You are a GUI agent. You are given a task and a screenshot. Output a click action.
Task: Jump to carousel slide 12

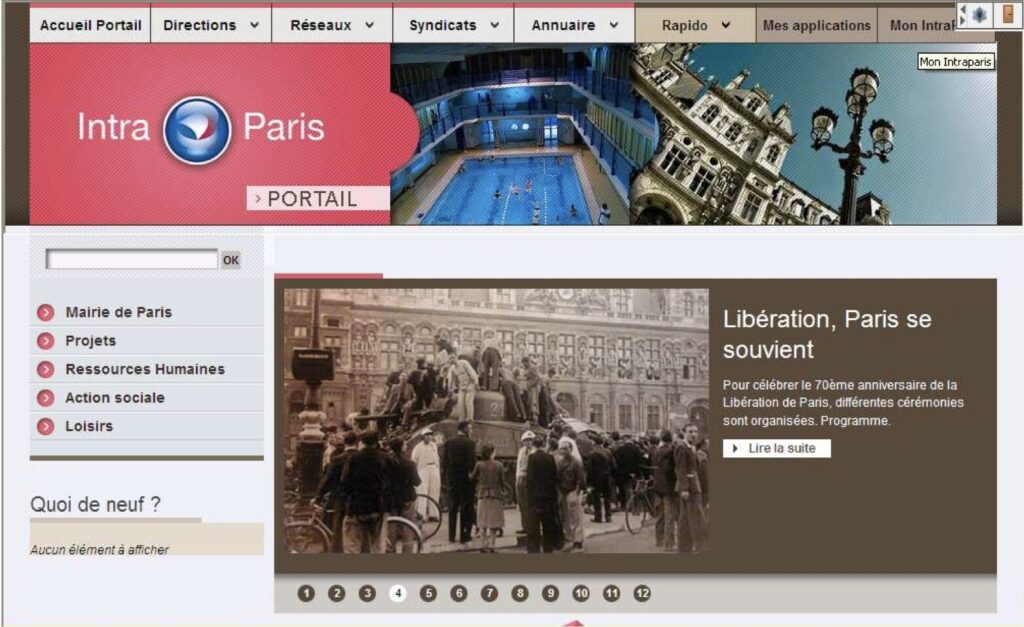pyautogui.click(x=642, y=593)
